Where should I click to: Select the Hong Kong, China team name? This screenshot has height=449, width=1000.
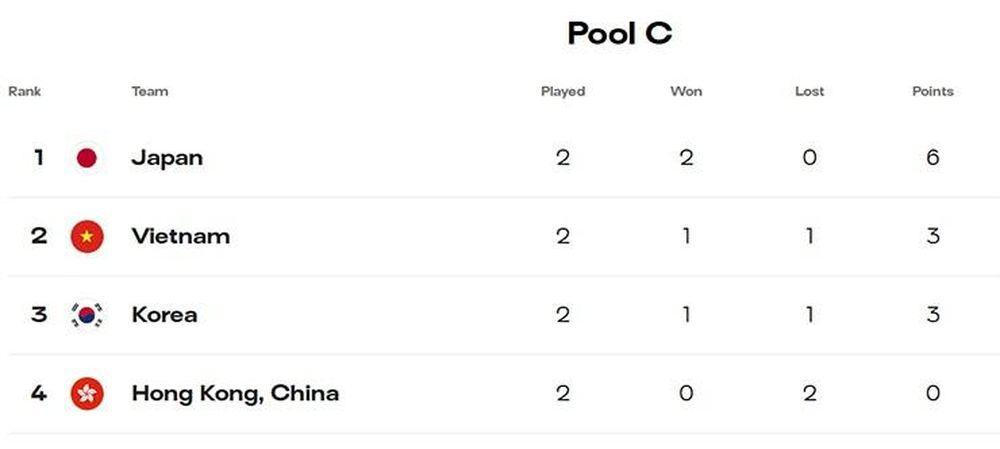coord(235,394)
